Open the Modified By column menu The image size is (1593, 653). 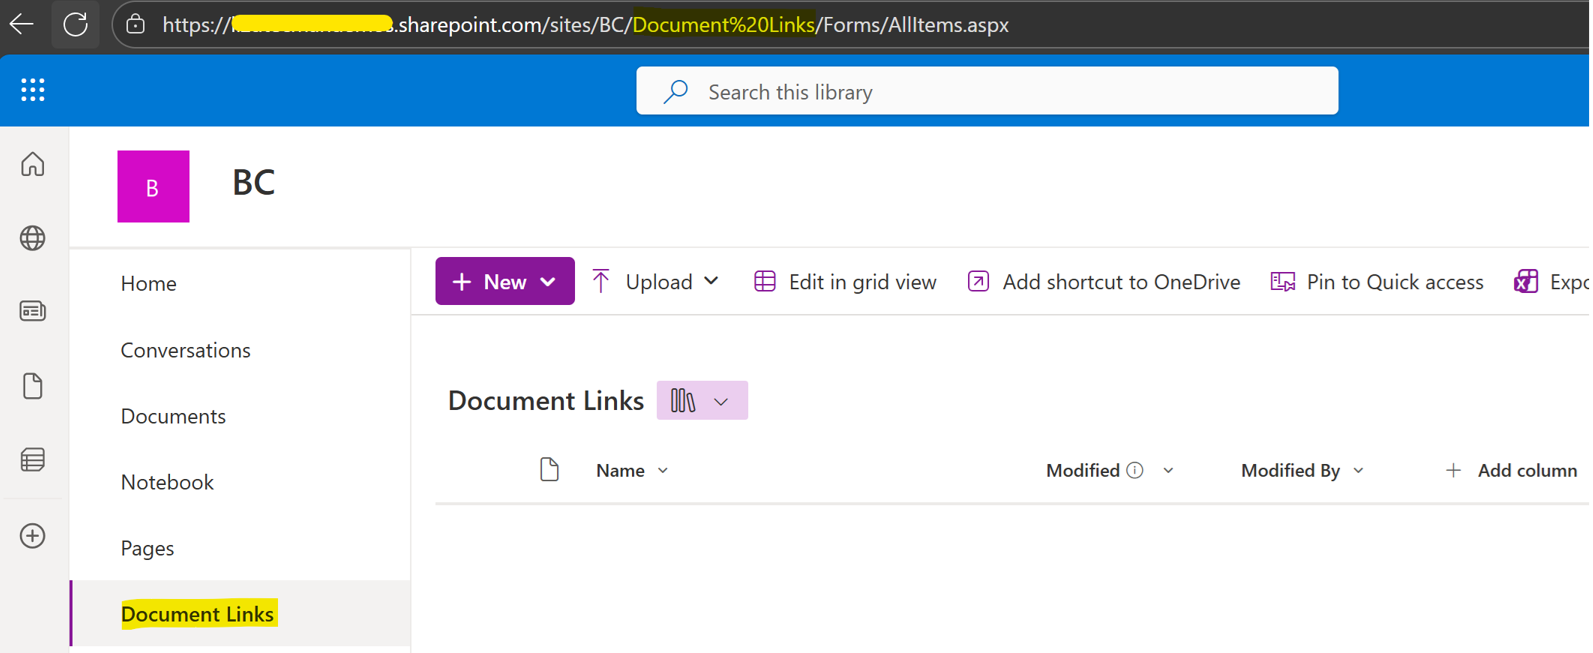pyautogui.click(x=1302, y=471)
